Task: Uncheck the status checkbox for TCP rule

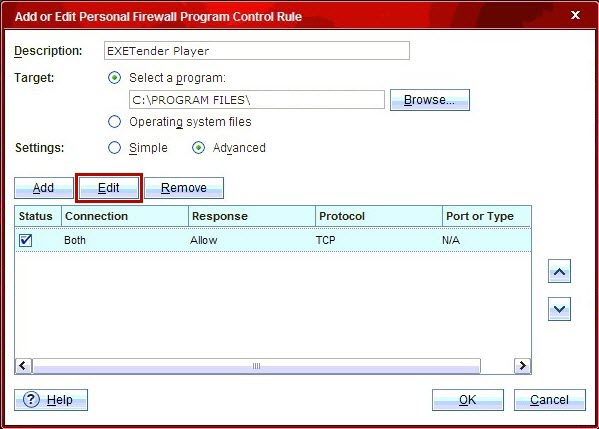Action: [26, 240]
